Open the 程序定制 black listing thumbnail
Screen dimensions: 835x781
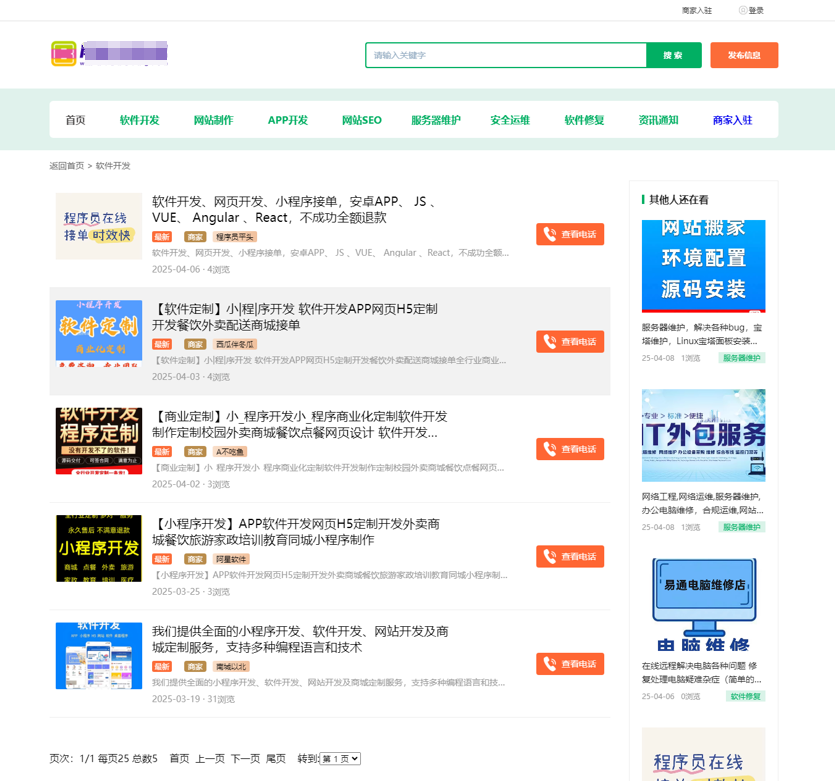click(x=99, y=441)
